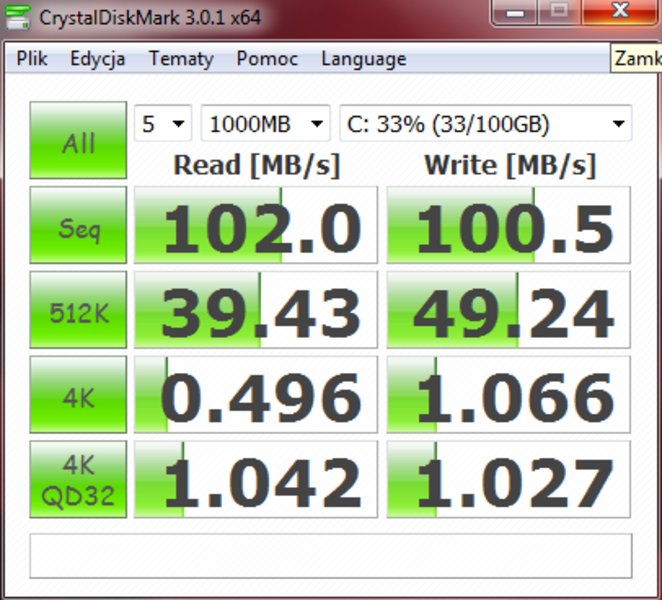Viewport: 662px width, 600px height.
Task: Open the Pomoc menu
Action: click(x=267, y=59)
